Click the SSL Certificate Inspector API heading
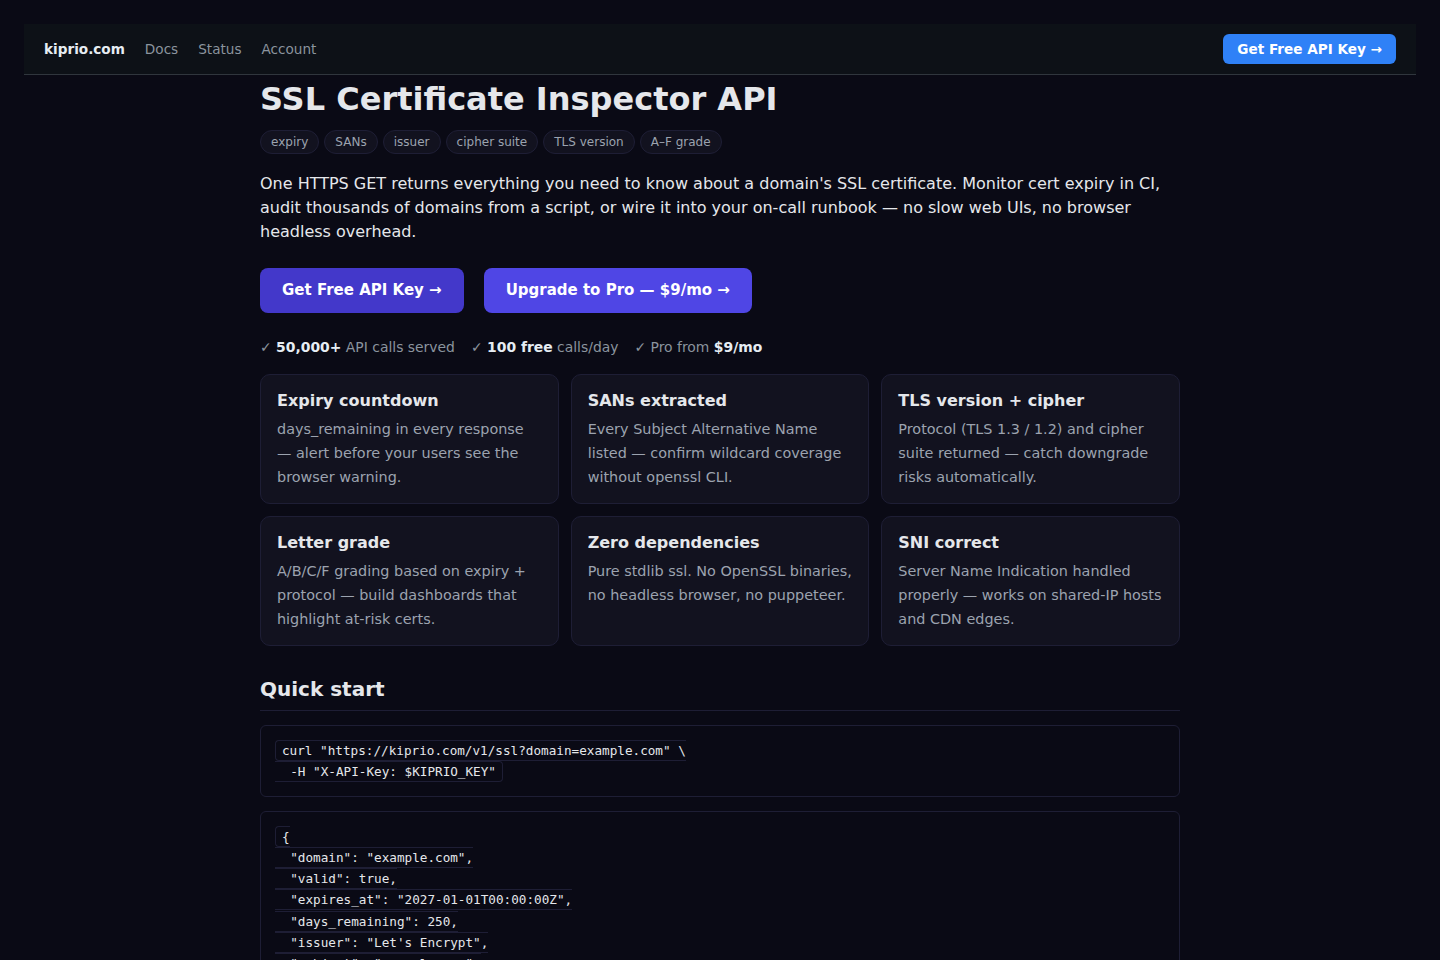1440x960 pixels. (x=518, y=99)
